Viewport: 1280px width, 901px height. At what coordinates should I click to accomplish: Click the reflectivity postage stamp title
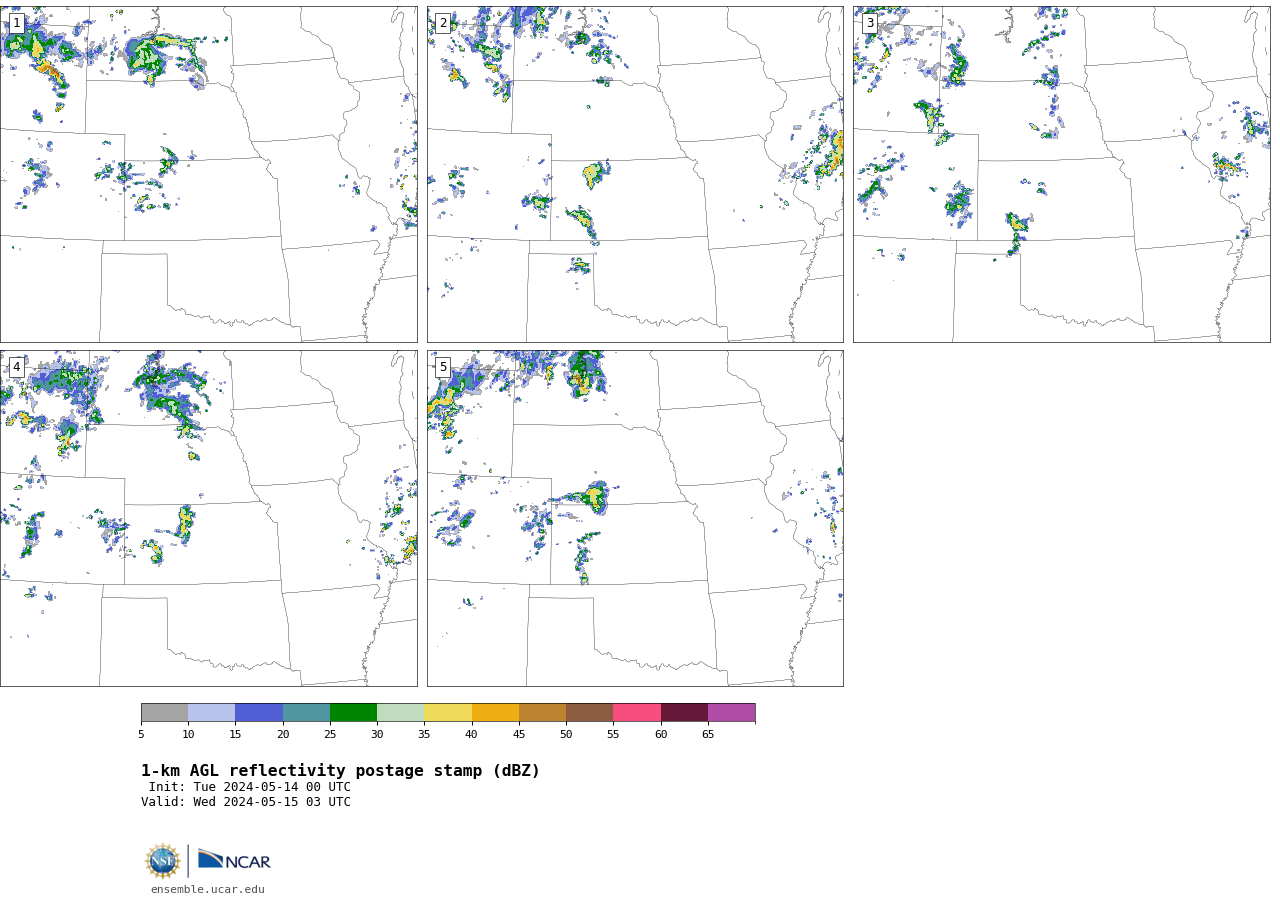pos(340,771)
